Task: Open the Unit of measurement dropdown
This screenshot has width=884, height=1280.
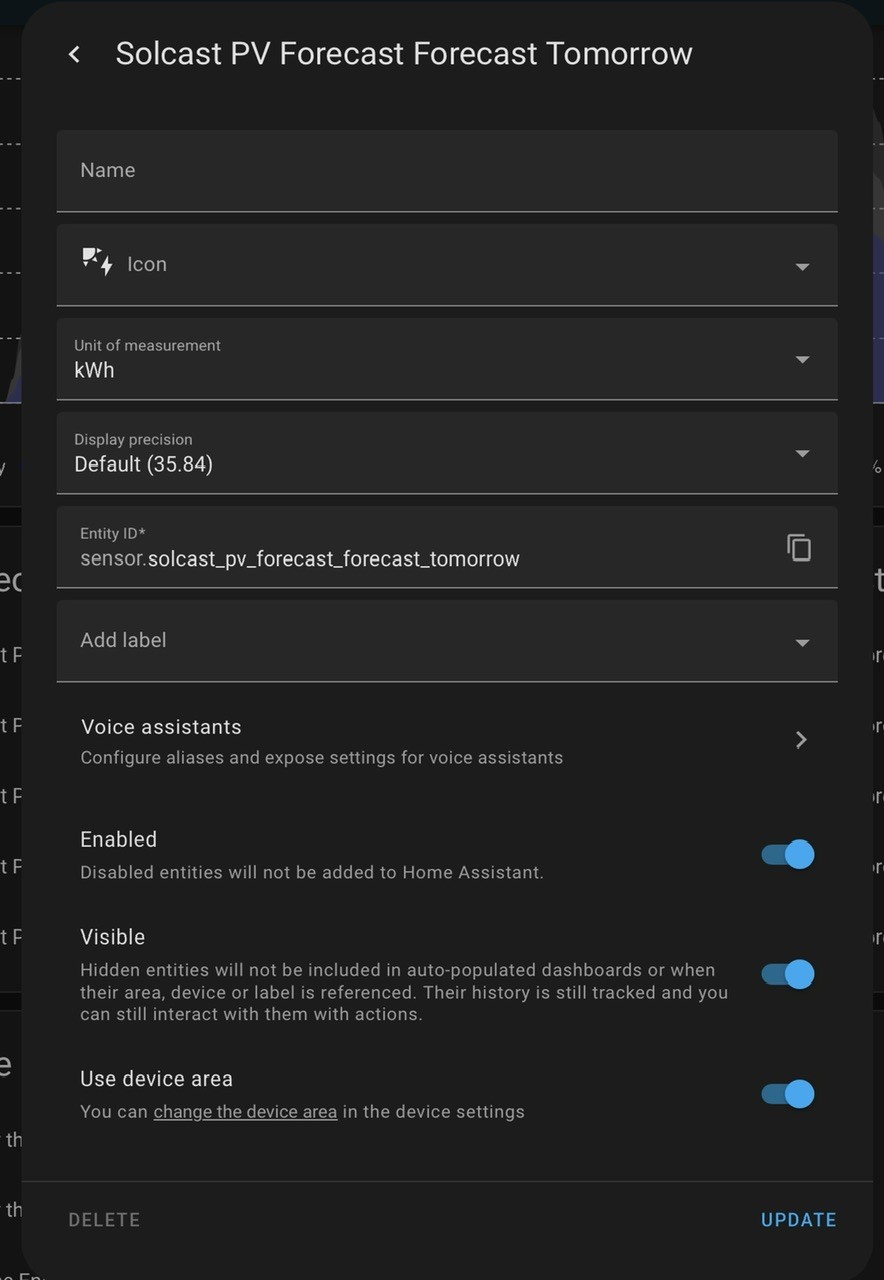Action: [447, 359]
